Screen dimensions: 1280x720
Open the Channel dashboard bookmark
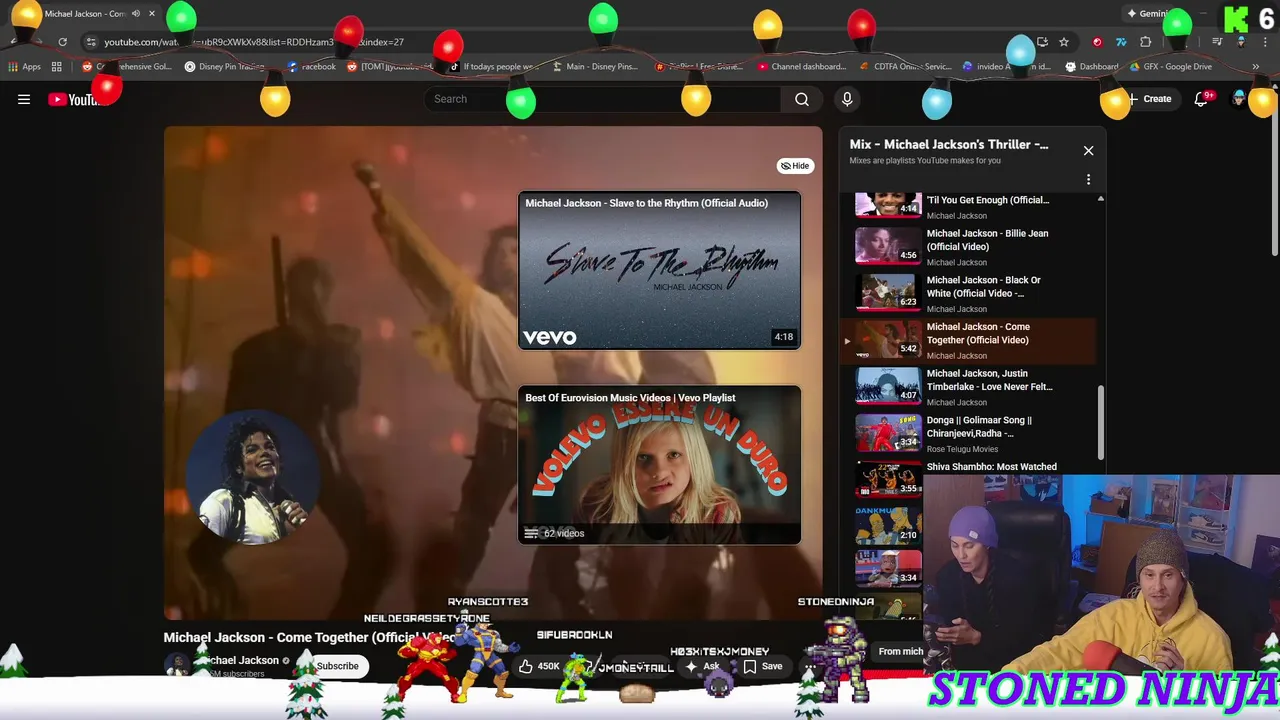(x=801, y=67)
